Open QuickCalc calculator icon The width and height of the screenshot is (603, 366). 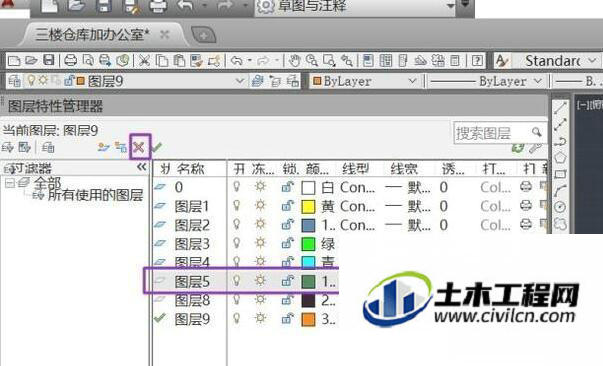pos(455,61)
